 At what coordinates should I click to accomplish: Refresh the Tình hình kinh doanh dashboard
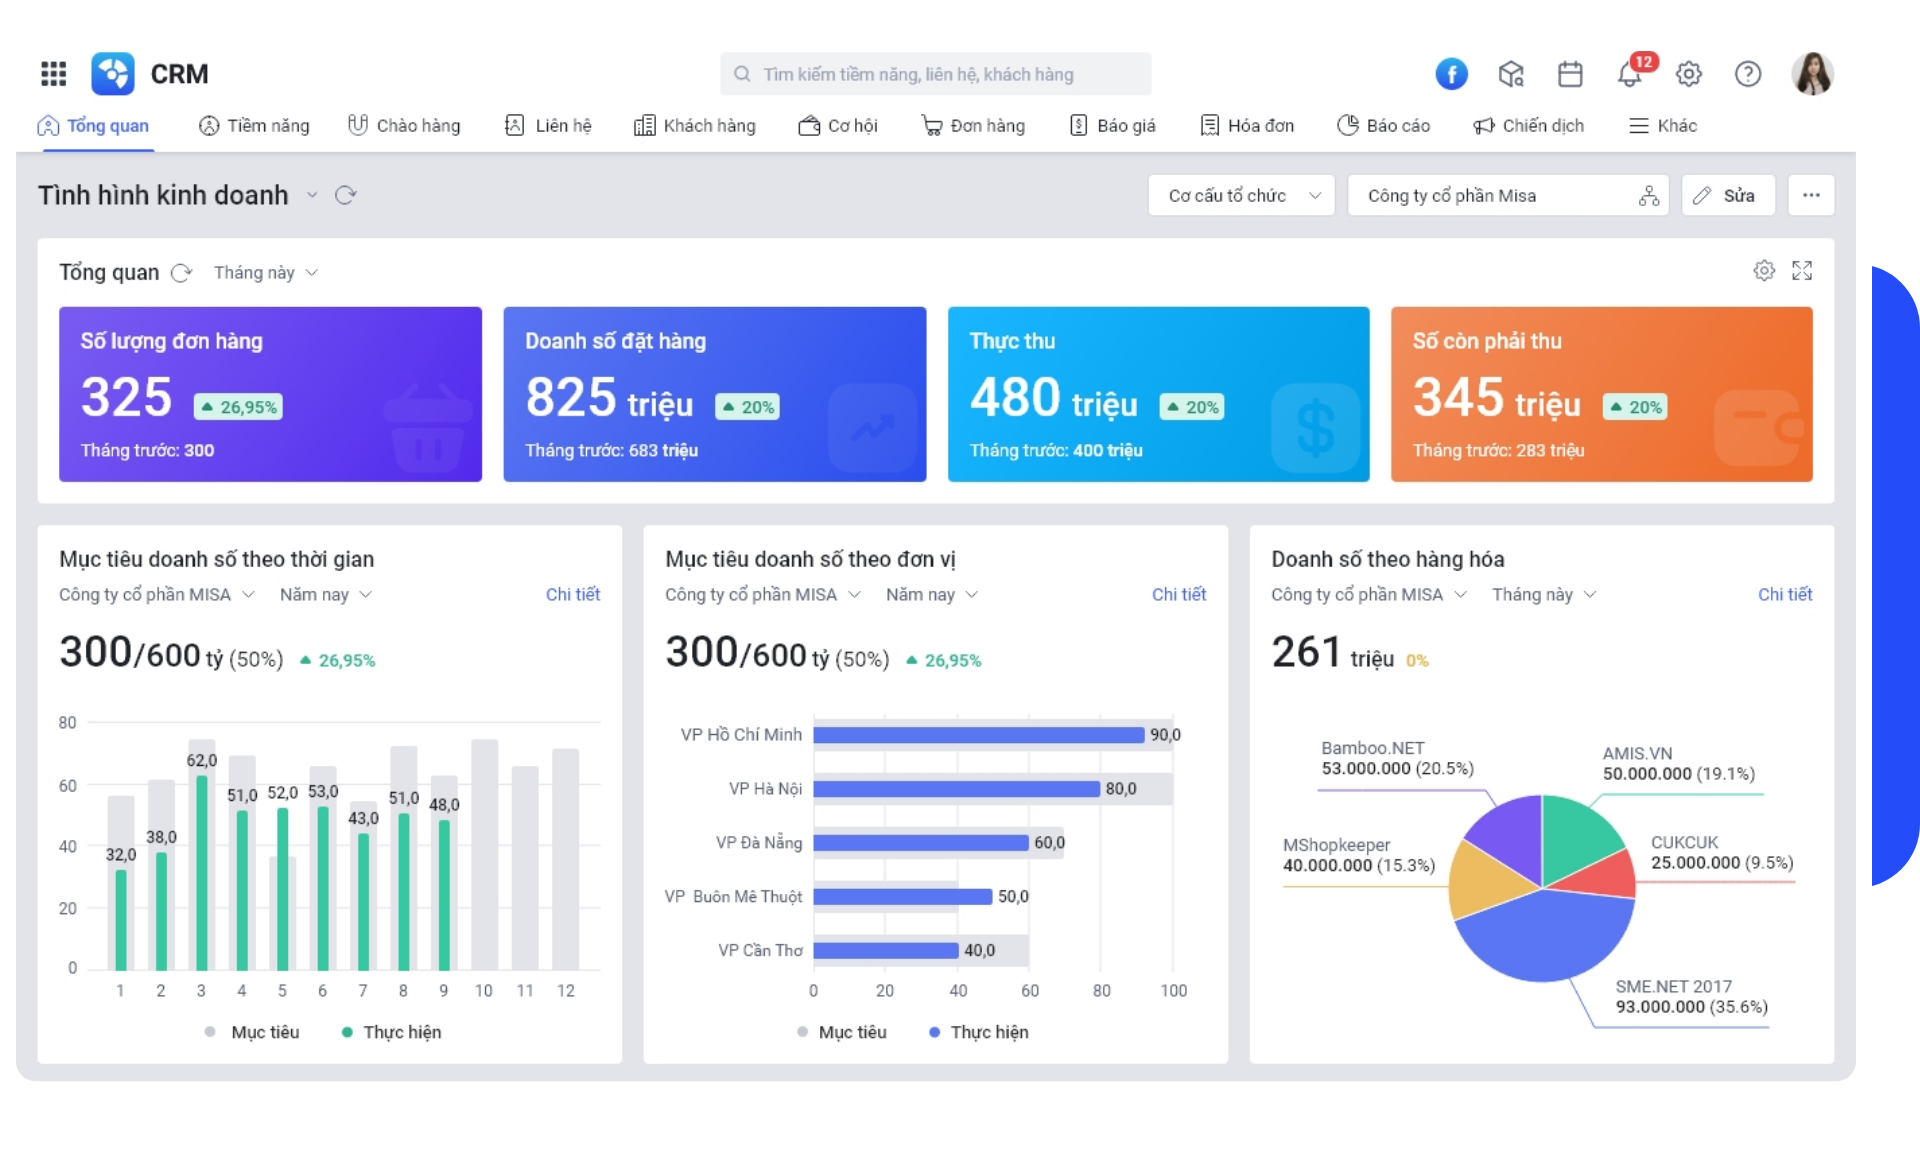[346, 195]
